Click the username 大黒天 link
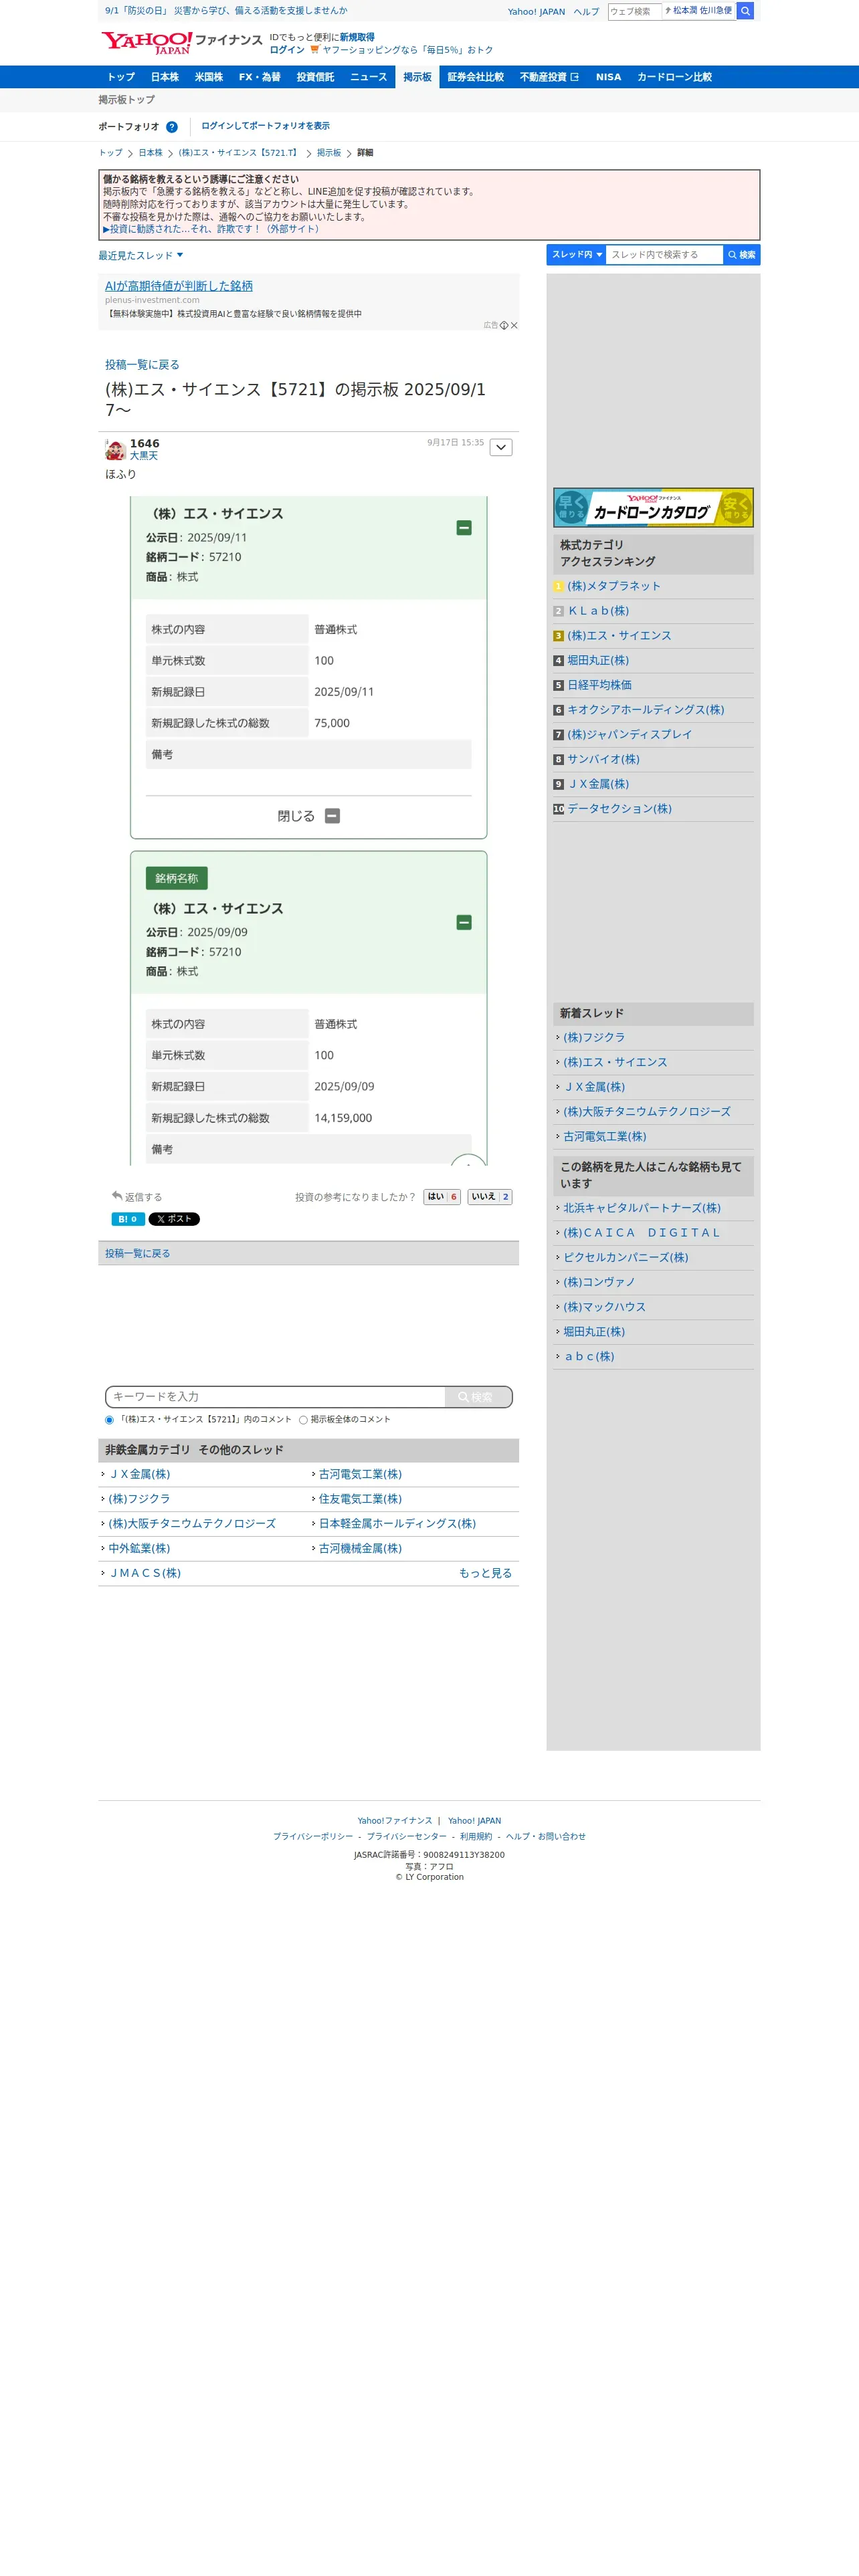The image size is (859, 2576). coord(143,456)
